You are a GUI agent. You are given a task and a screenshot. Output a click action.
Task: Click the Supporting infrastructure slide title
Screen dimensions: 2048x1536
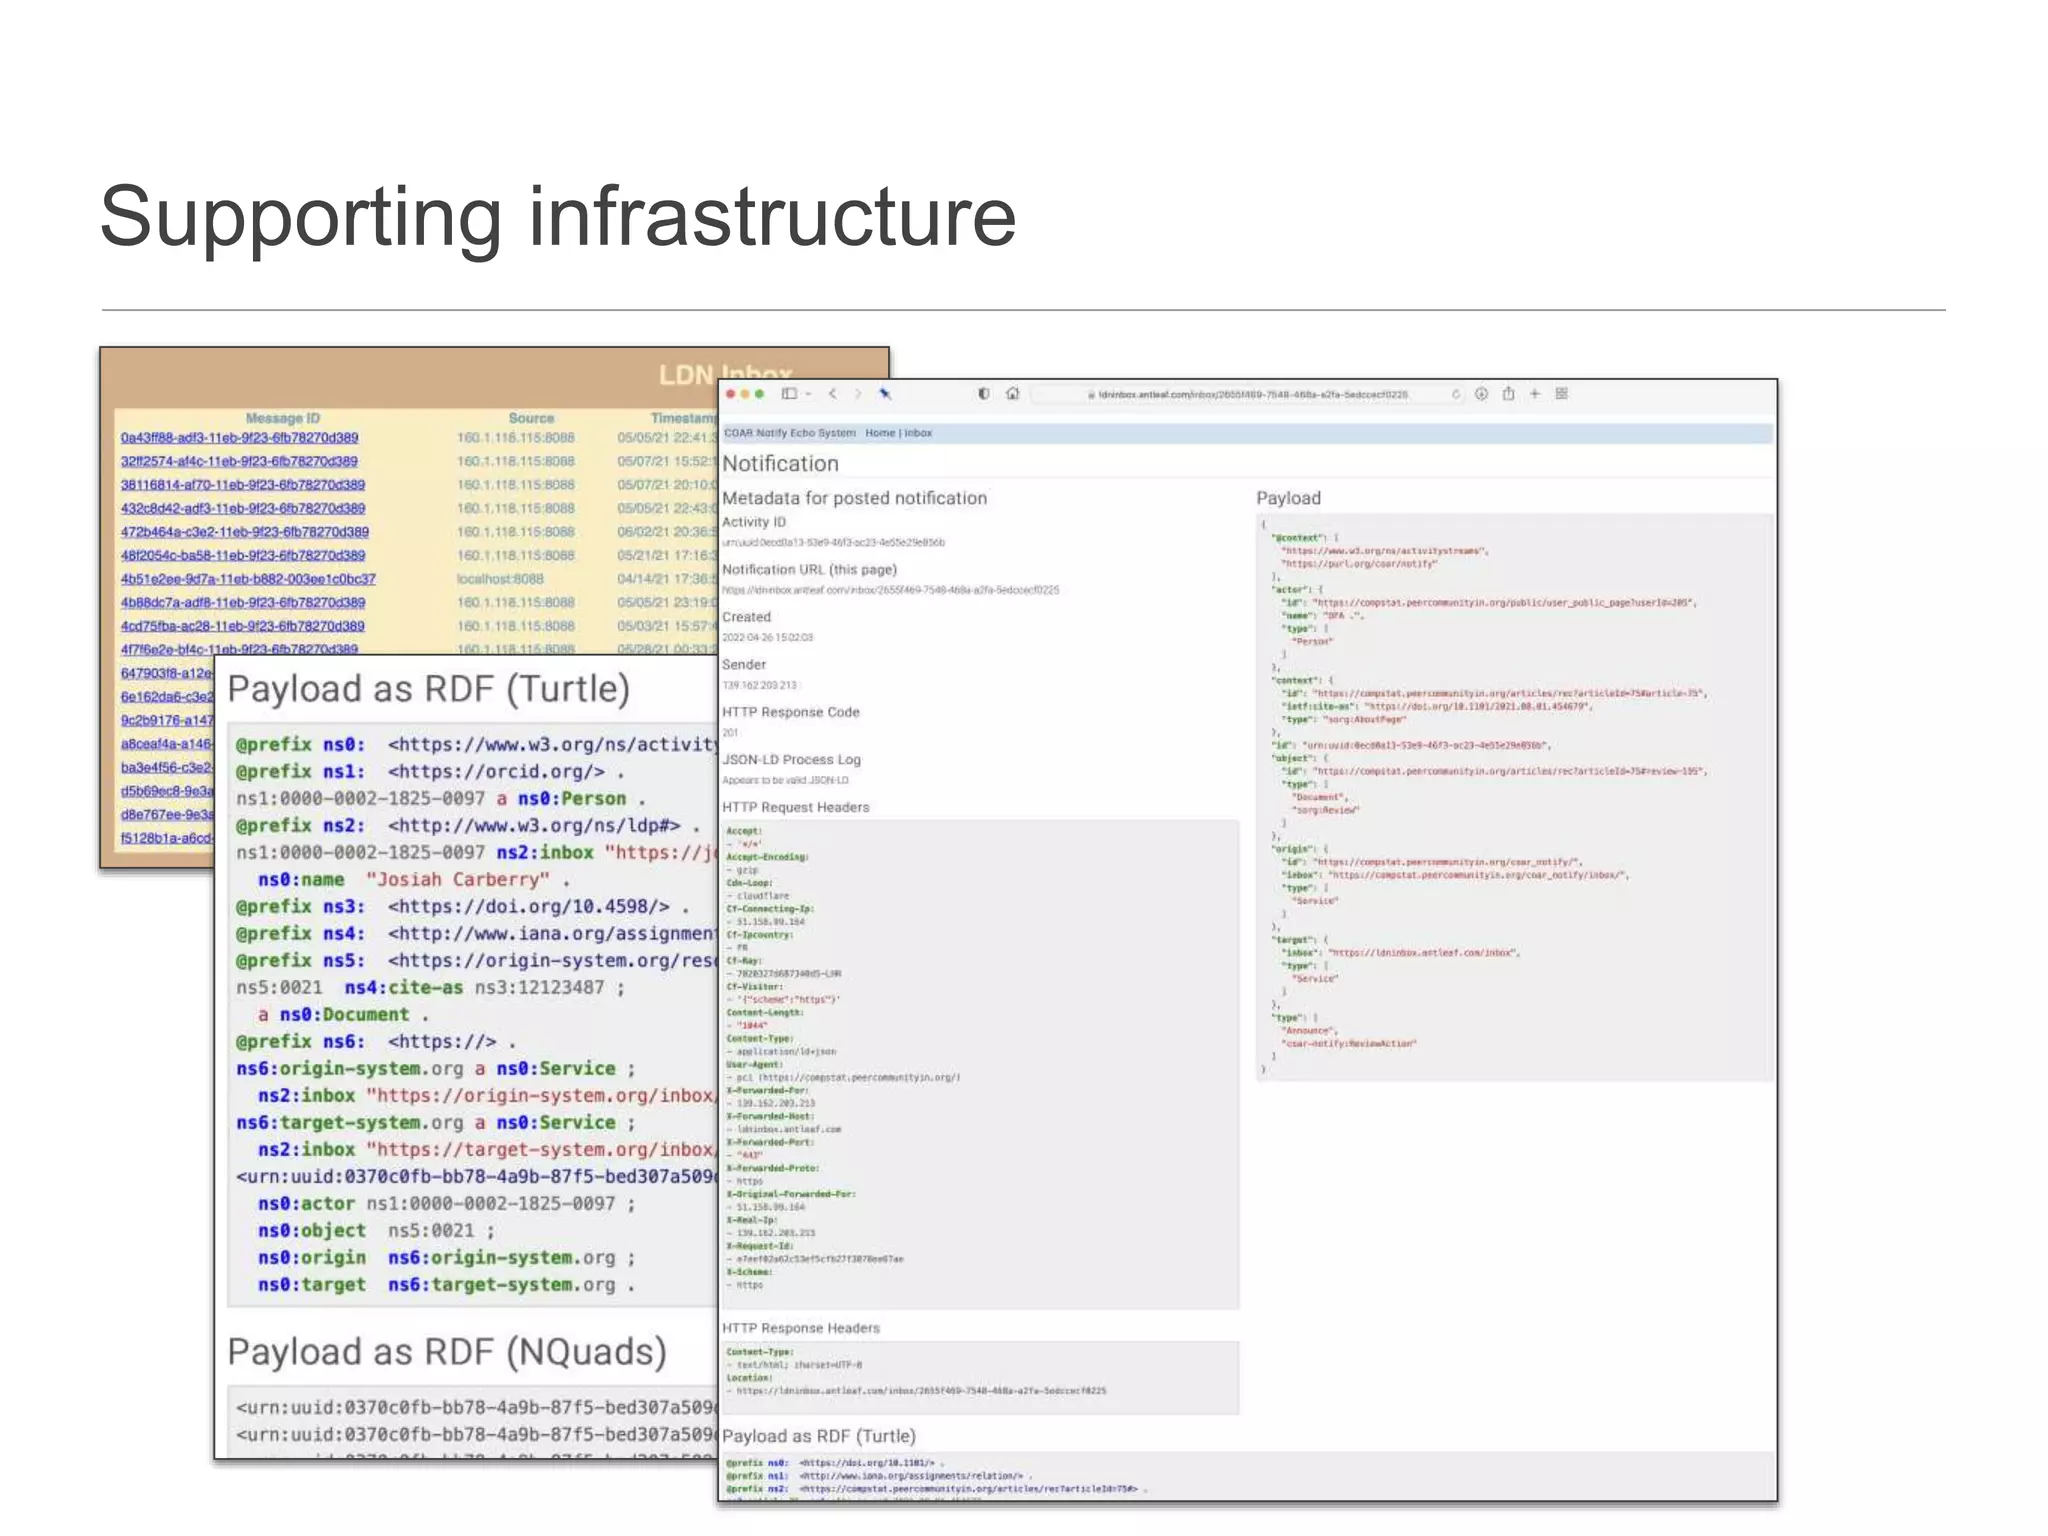[558, 218]
